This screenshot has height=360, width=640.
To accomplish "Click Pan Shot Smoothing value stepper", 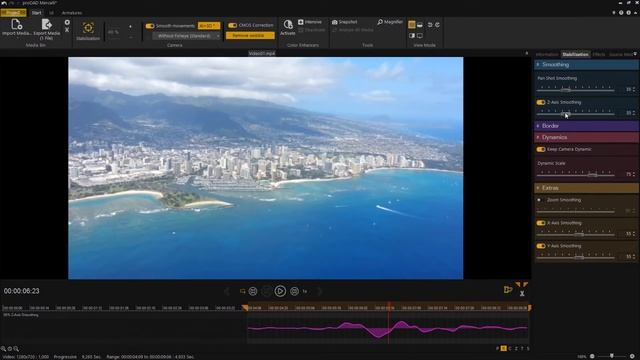I will [634, 89].
